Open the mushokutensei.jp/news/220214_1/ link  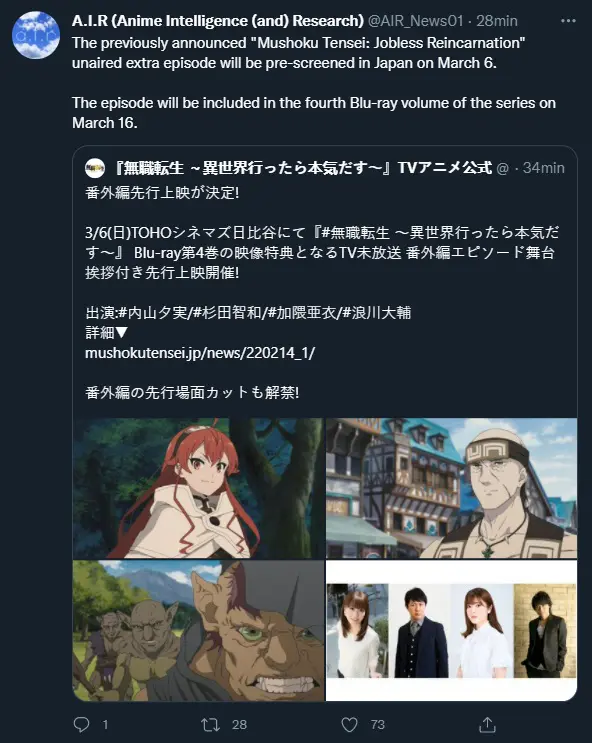200,353
